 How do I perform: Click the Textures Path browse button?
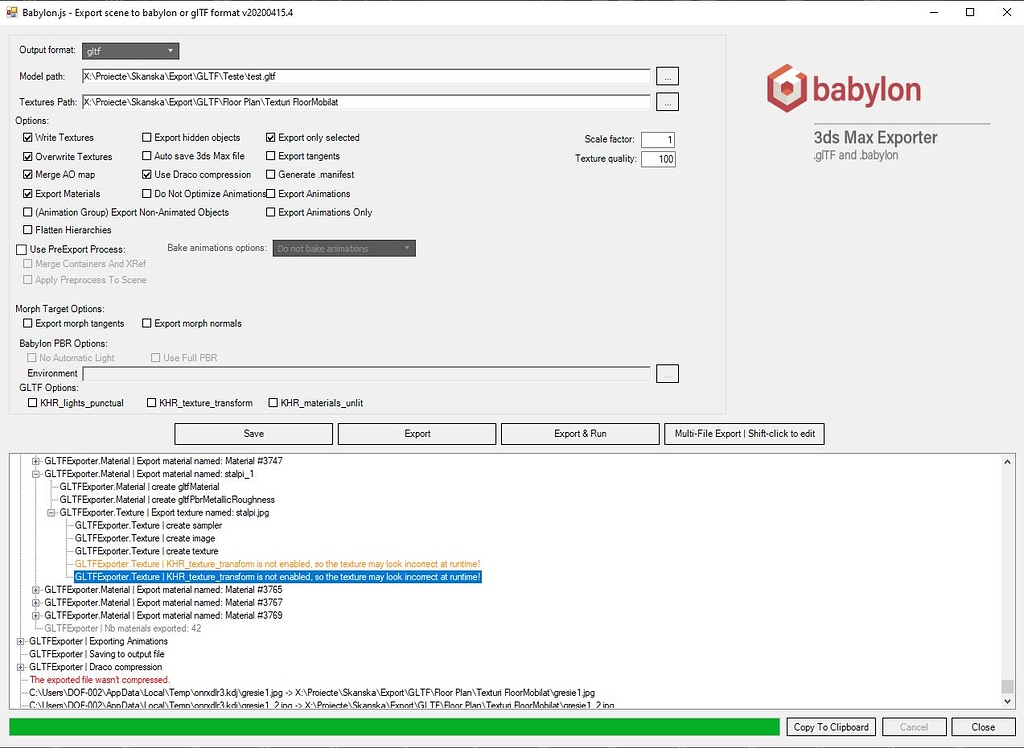coord(667,100)
